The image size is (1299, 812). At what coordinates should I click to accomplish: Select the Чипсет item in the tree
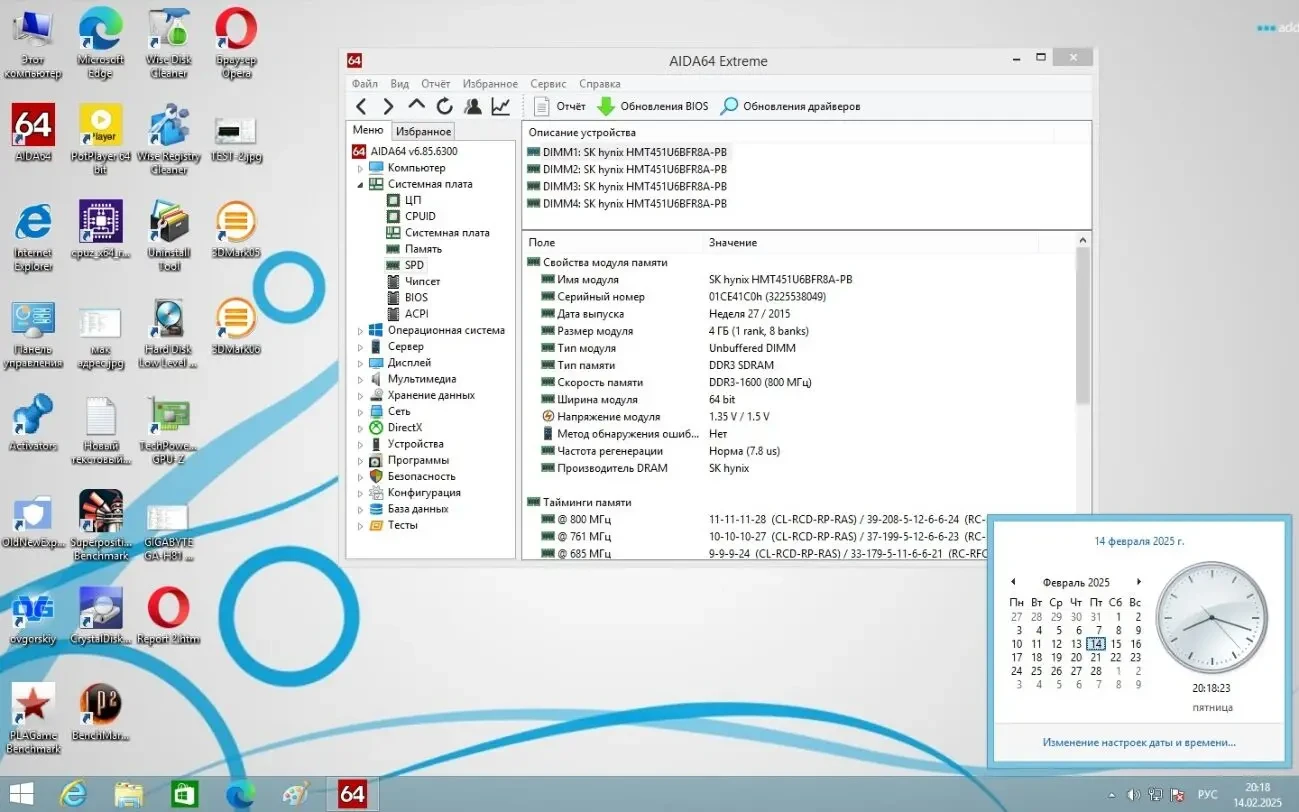pos(422,281)
